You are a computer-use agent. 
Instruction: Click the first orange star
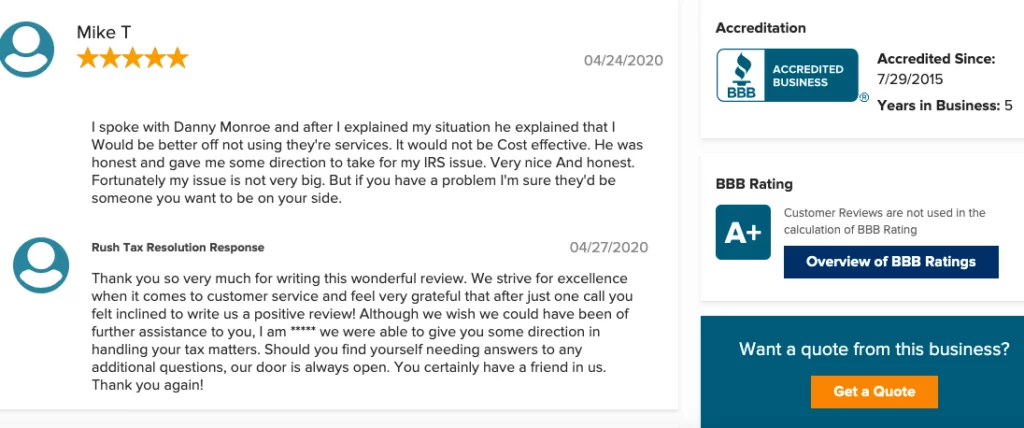88,58
